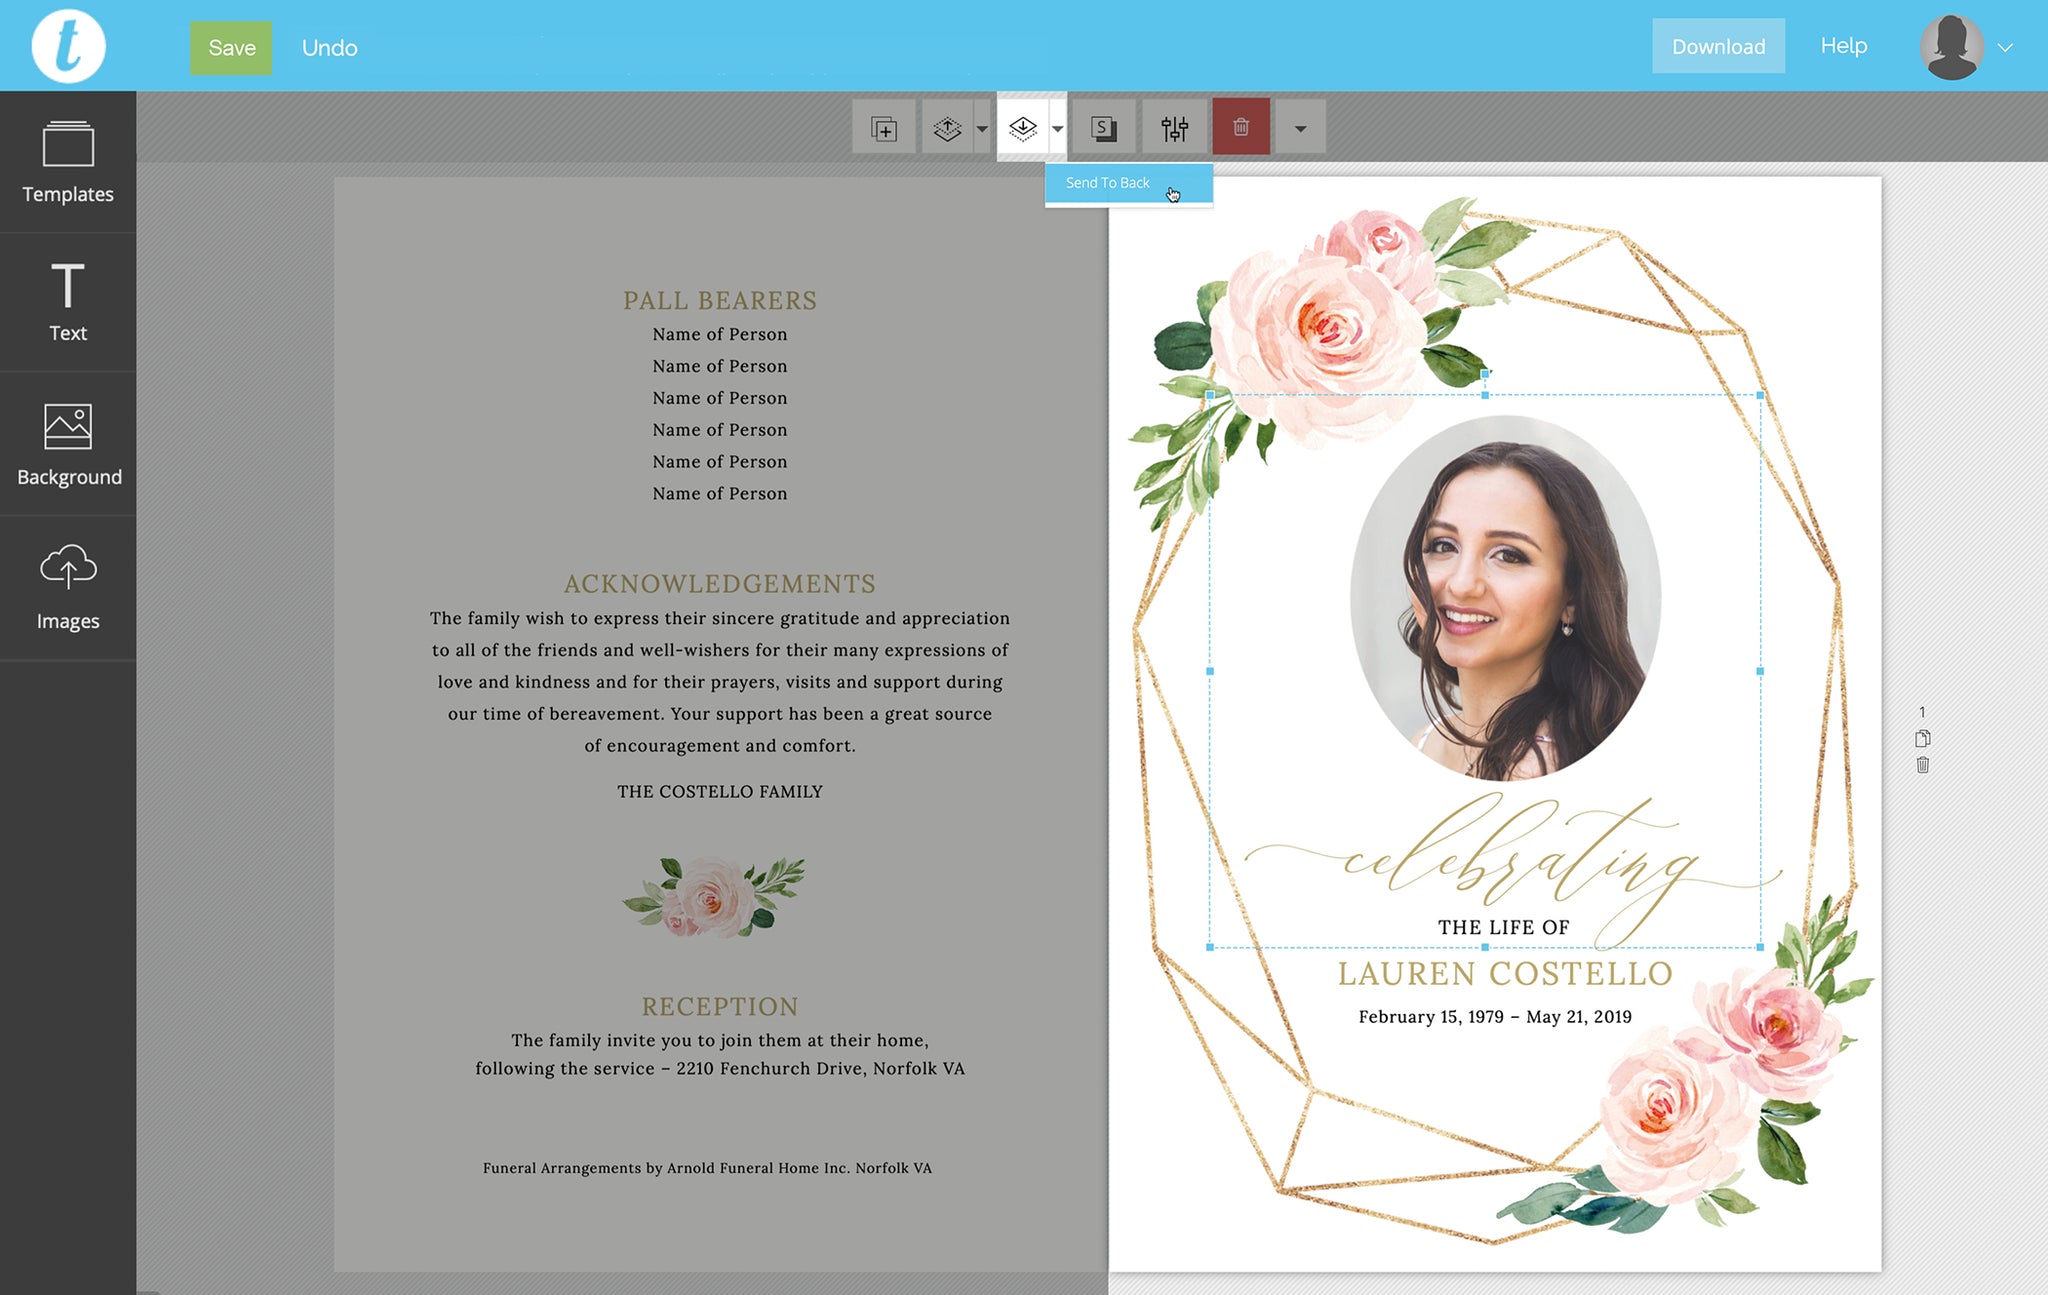This screenshot has width=2048, height=1295.
Task: Expand the bring forward dropdown arrow
Action: click(982, 128)
